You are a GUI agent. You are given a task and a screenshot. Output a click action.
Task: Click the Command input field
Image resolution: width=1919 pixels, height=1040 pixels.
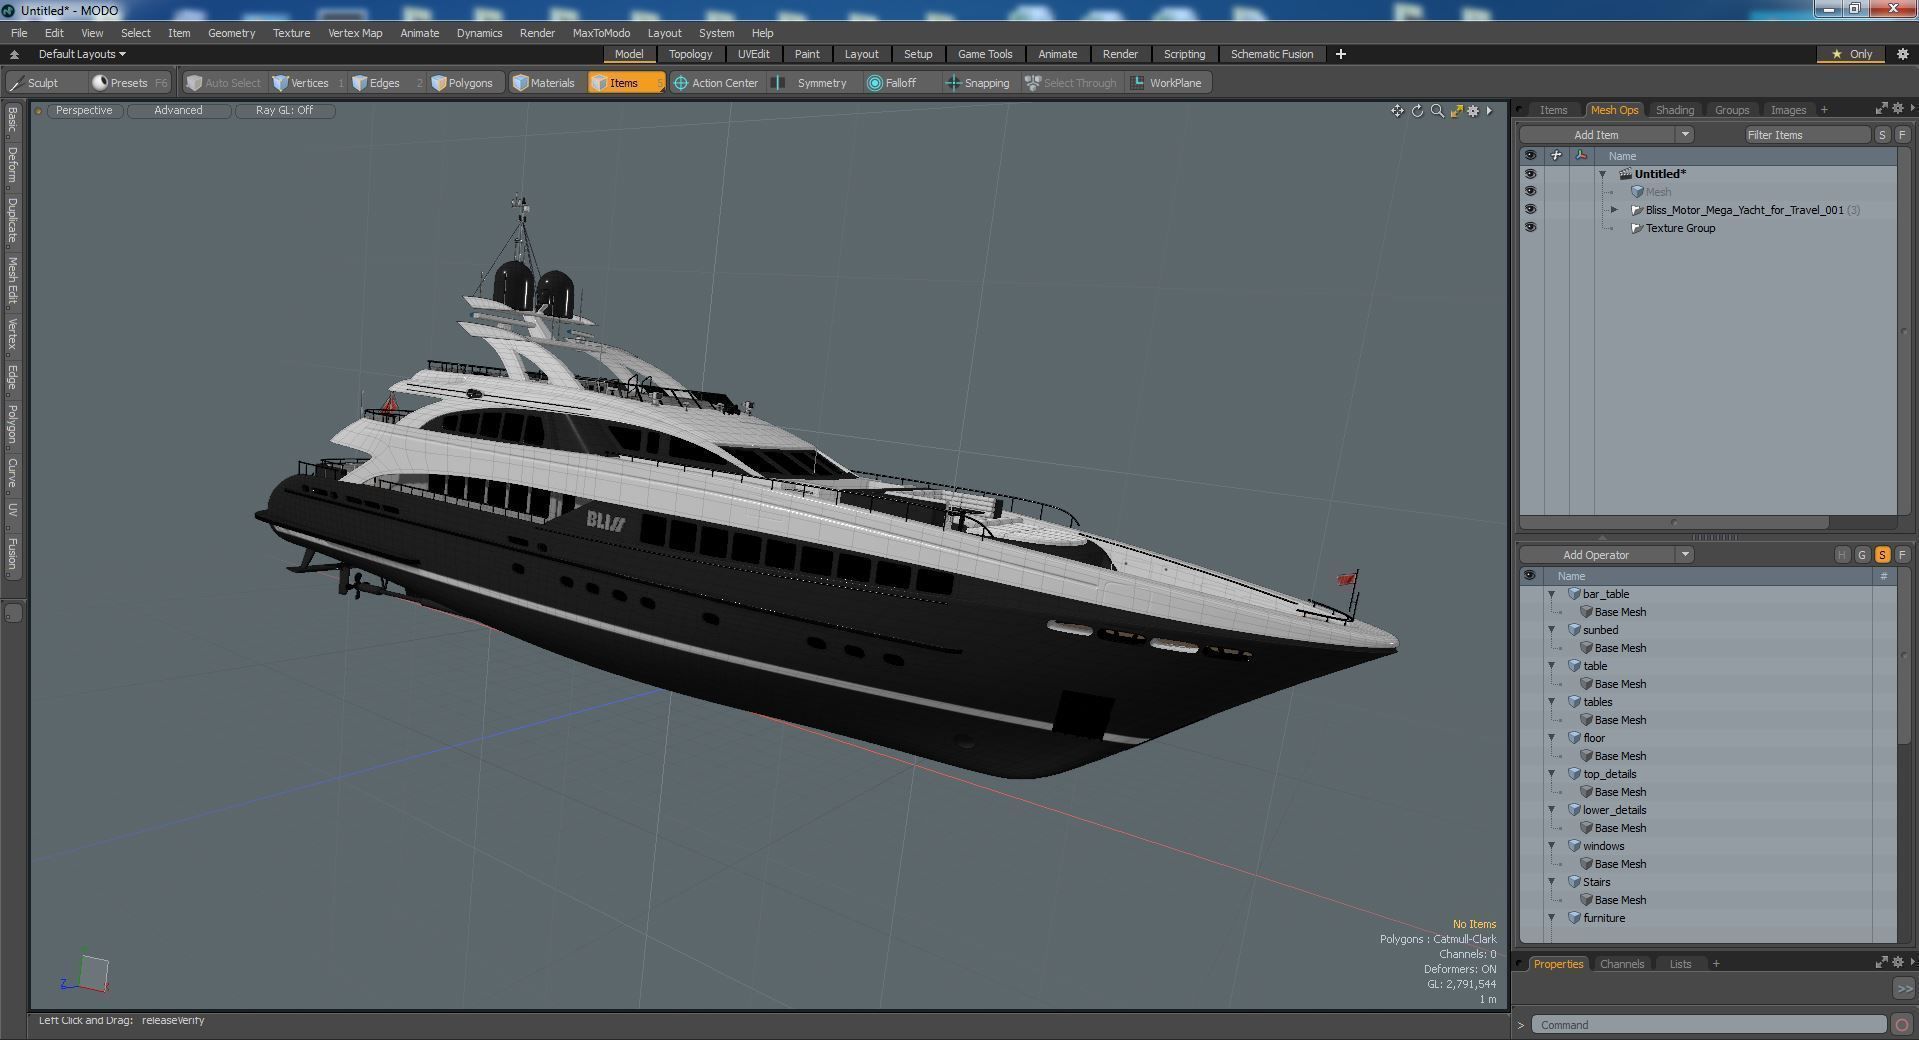1708,1025
